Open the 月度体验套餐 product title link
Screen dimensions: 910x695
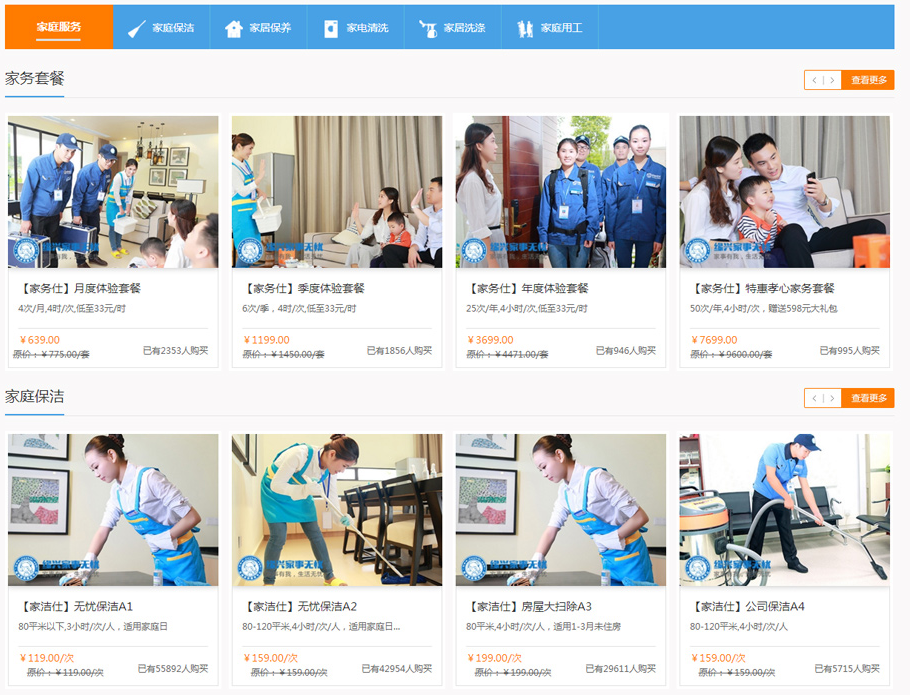(x=81, y=288)
